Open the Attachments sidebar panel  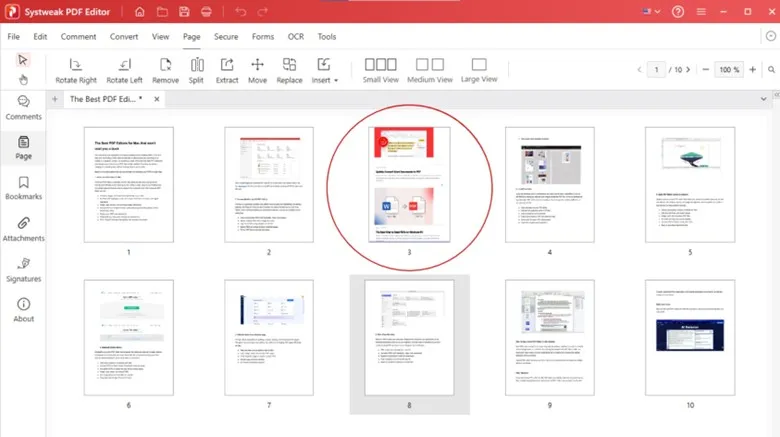point(23,228)
